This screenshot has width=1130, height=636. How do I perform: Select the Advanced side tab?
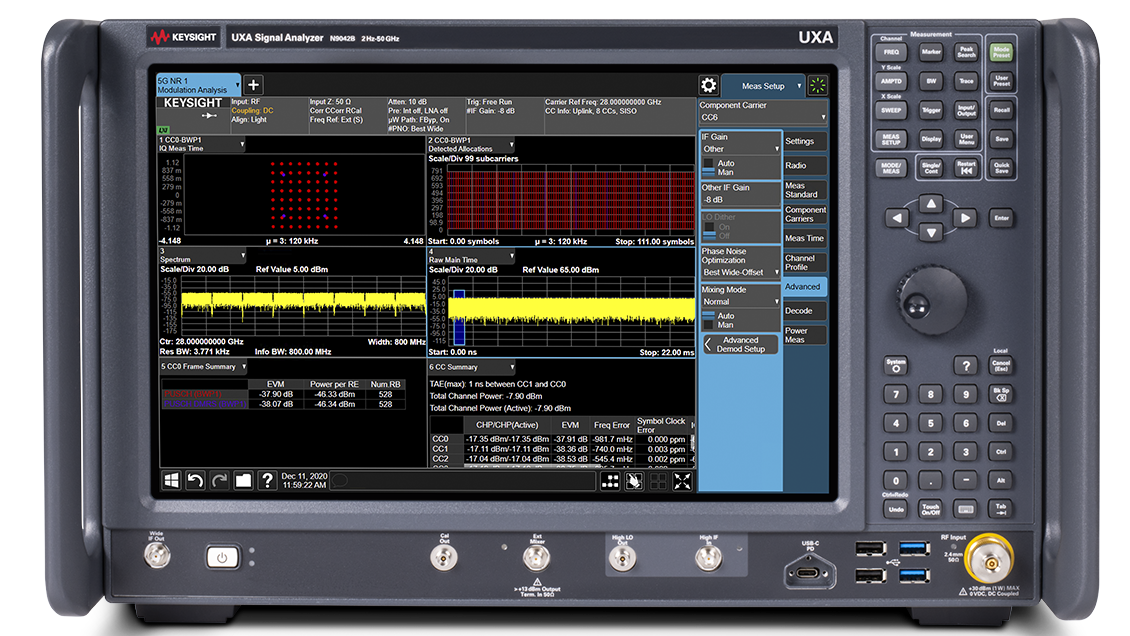805,287
